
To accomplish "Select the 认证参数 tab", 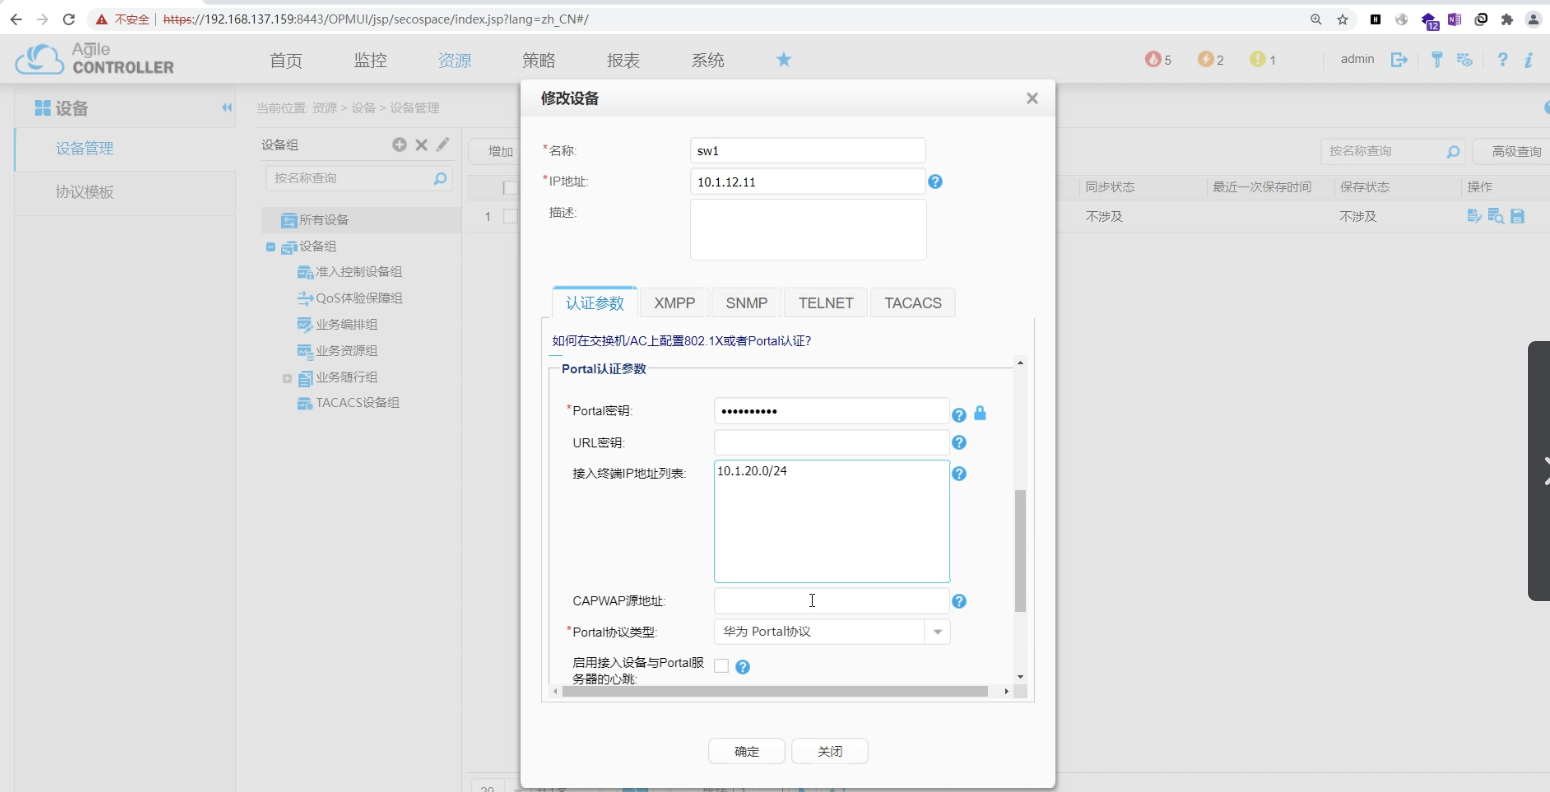I will (x=595, y=302).
